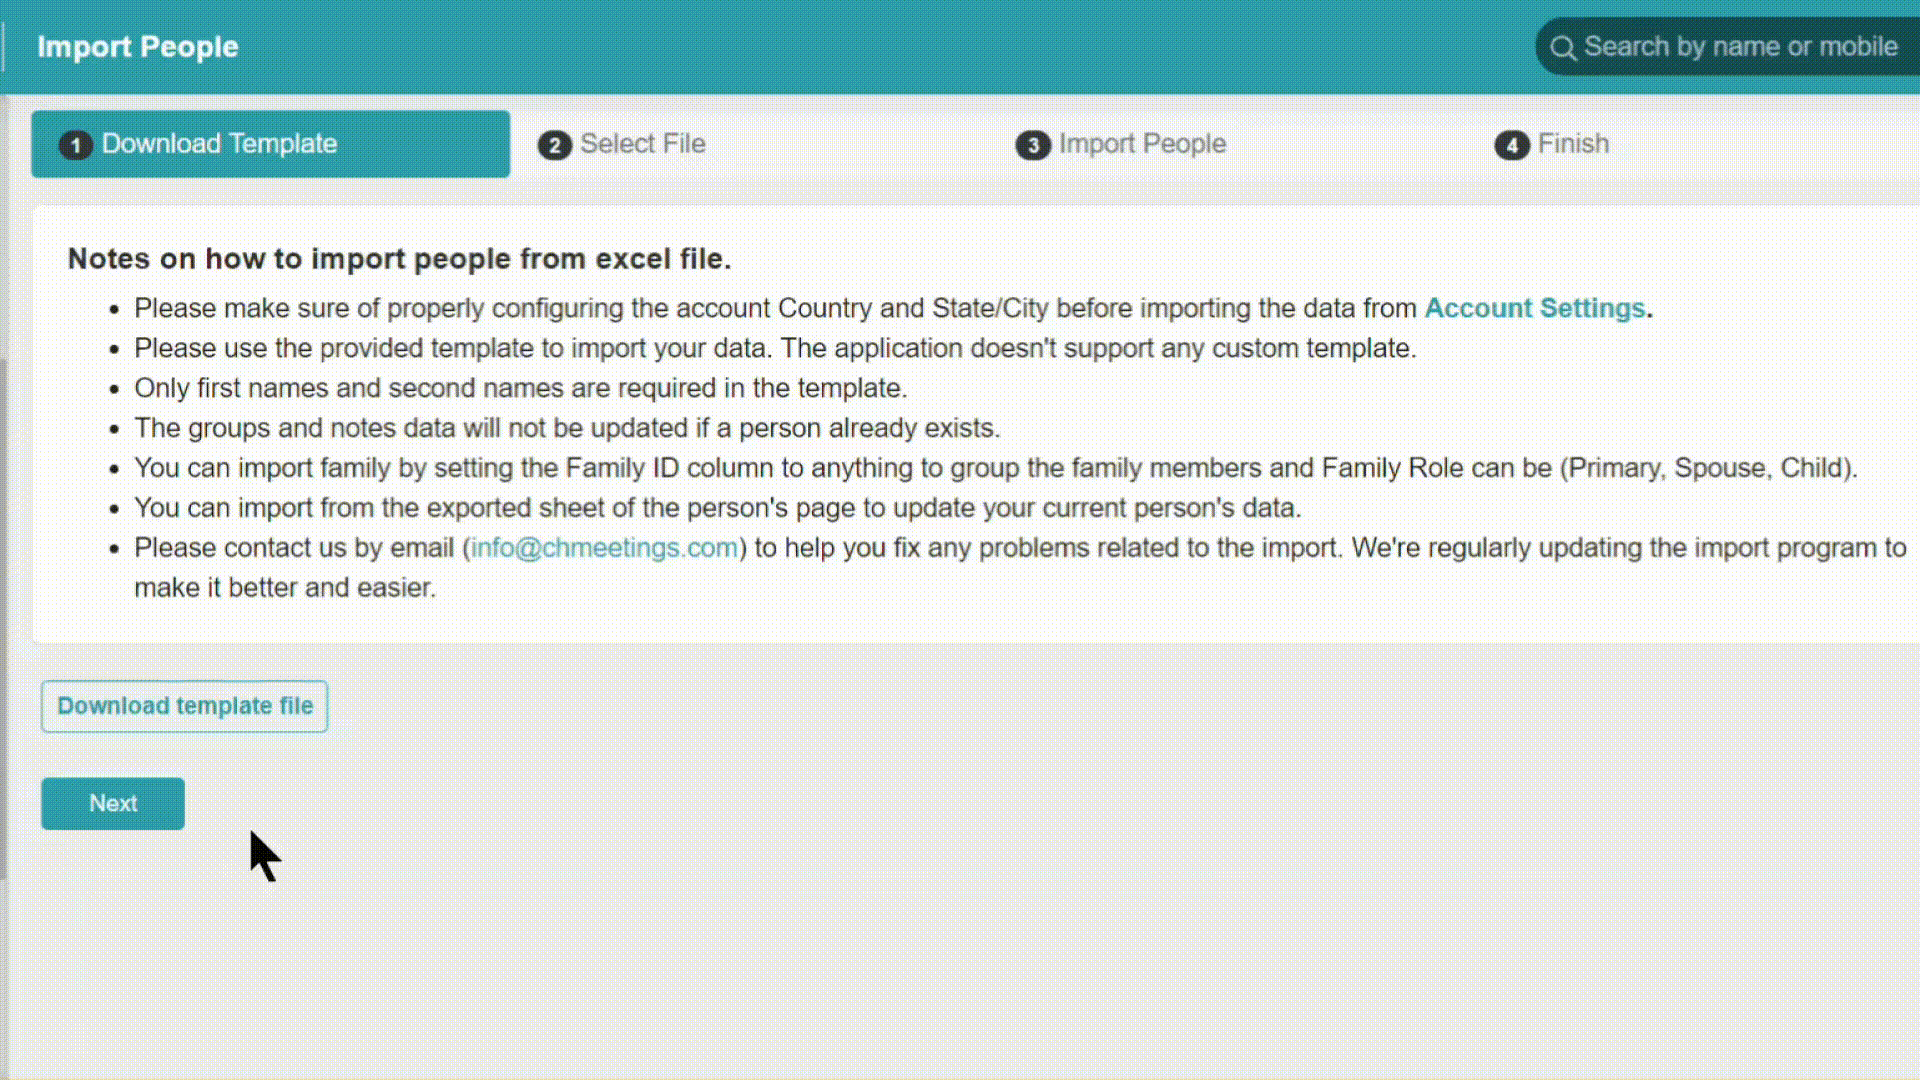Viewport: 1920px width, 1080px height.
Task: Click the number 2 step badge
Action: point(554,145)
